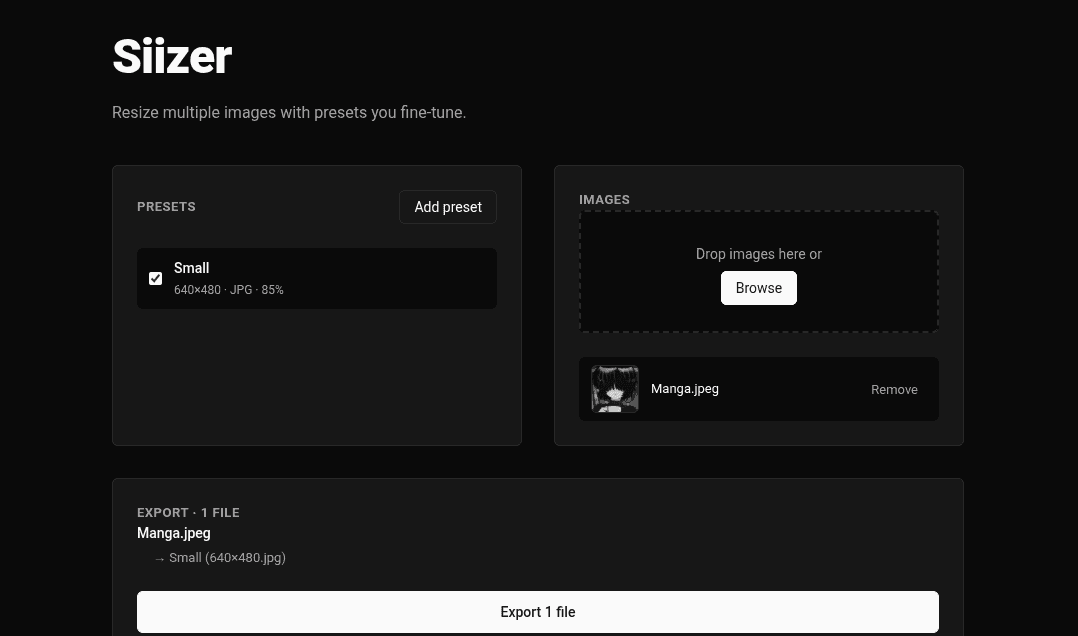
Task: Click the 85% quality value
Action: pos(272,290)
